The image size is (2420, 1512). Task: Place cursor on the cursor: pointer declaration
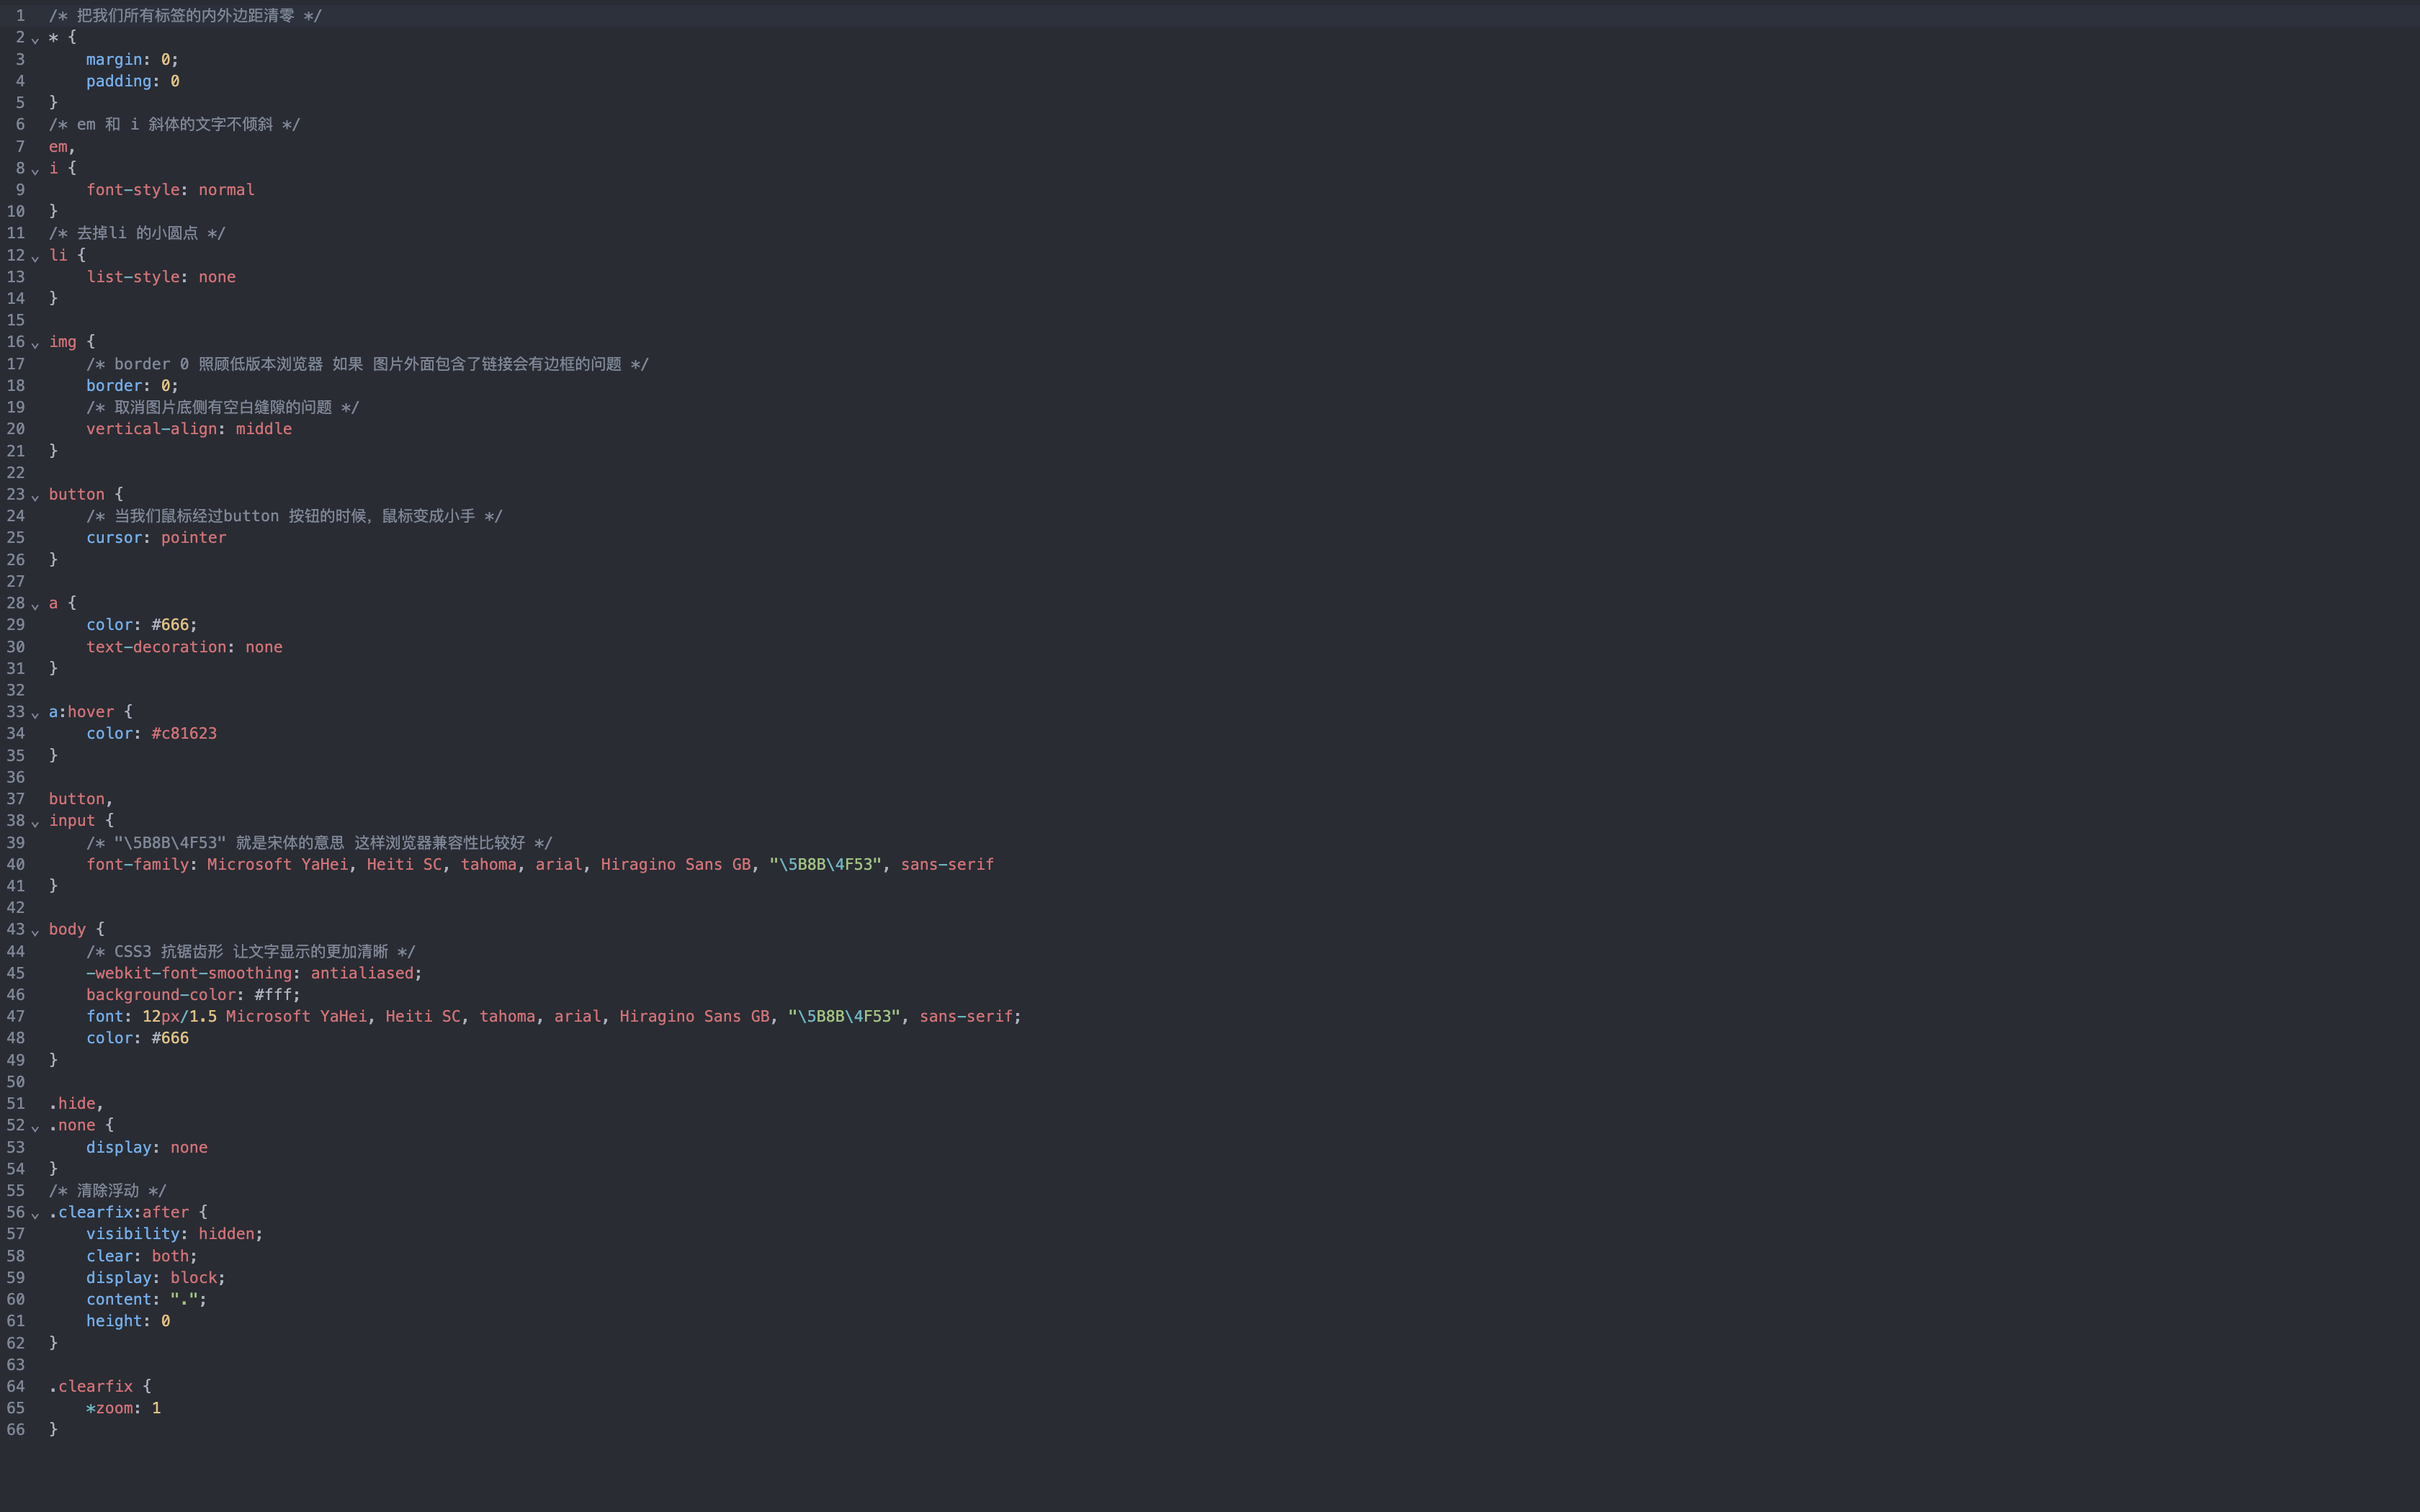(156, 538)
